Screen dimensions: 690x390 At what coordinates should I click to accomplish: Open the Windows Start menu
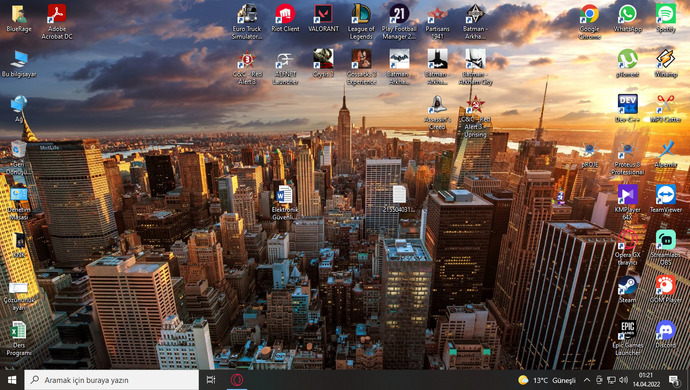tap(12, 380)
